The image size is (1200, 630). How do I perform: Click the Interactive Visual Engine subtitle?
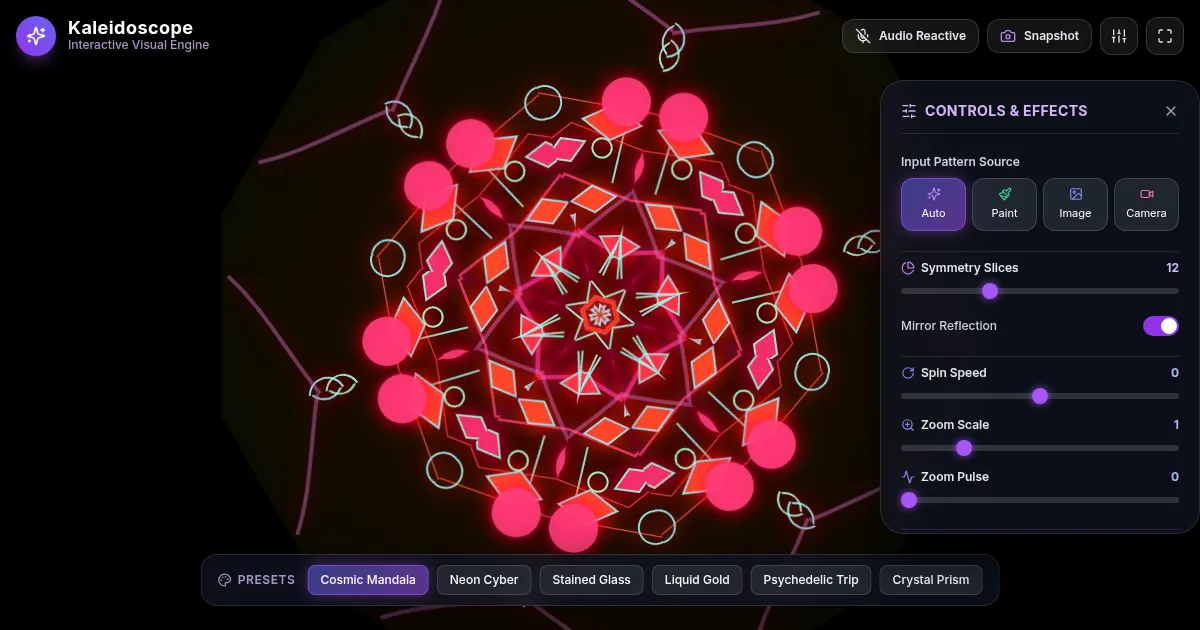tap(138, 45)
